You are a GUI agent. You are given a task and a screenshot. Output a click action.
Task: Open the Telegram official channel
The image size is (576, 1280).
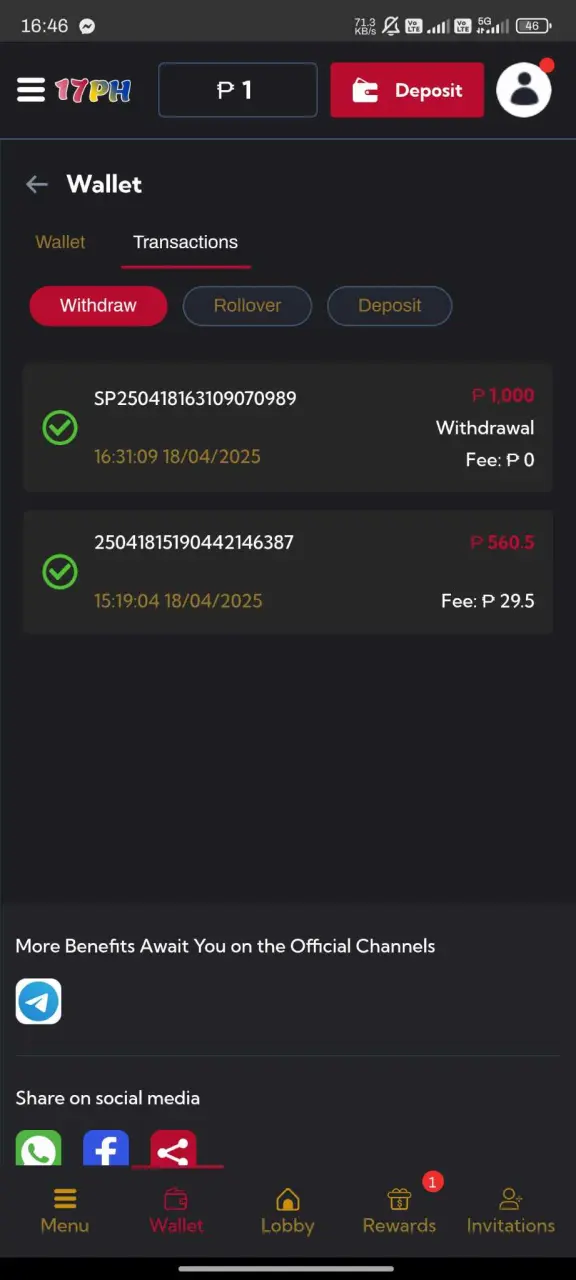pos(38,1001)
